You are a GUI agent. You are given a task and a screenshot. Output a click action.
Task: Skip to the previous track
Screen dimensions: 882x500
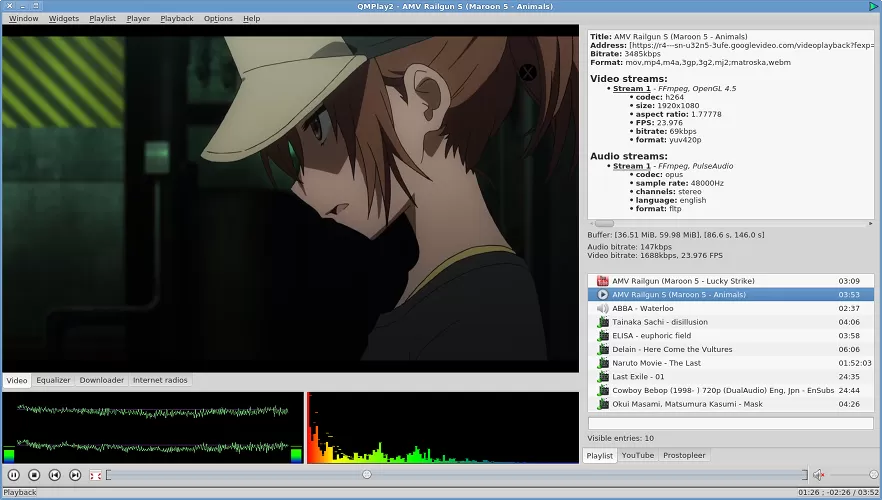point(55,475)
